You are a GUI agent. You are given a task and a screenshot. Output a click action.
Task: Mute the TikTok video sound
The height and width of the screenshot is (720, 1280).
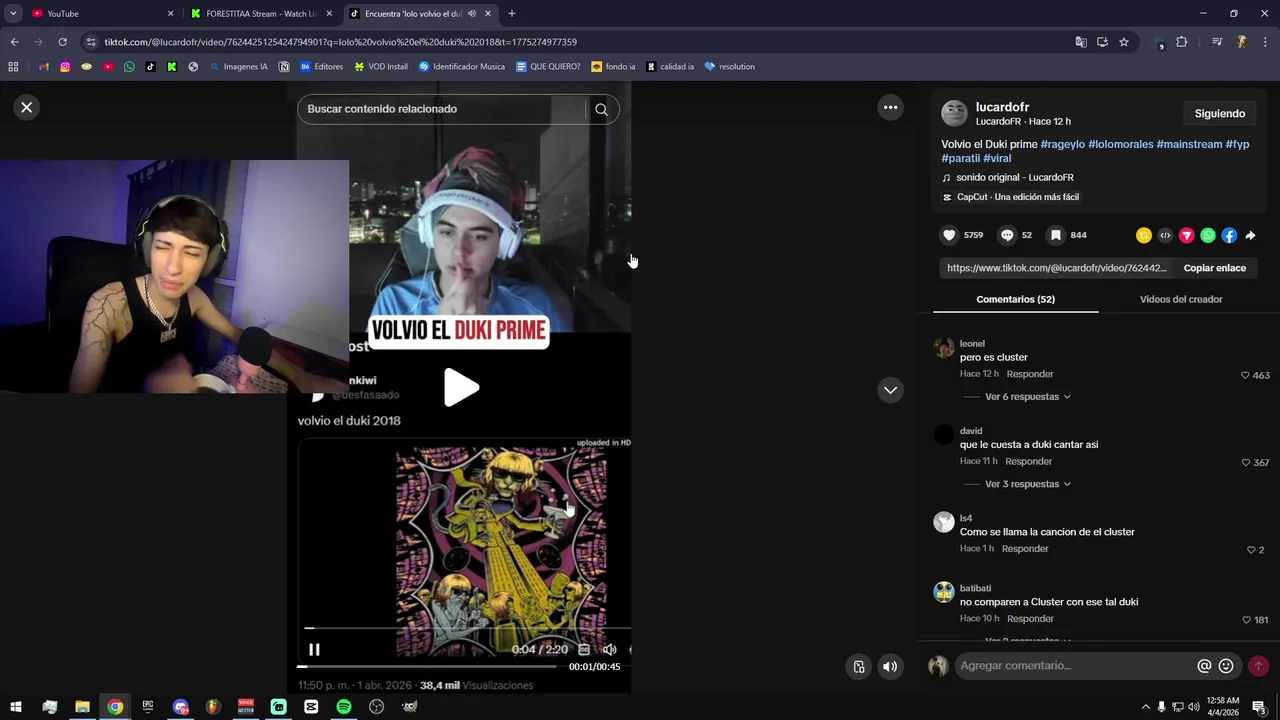click(x=890, y=667)
